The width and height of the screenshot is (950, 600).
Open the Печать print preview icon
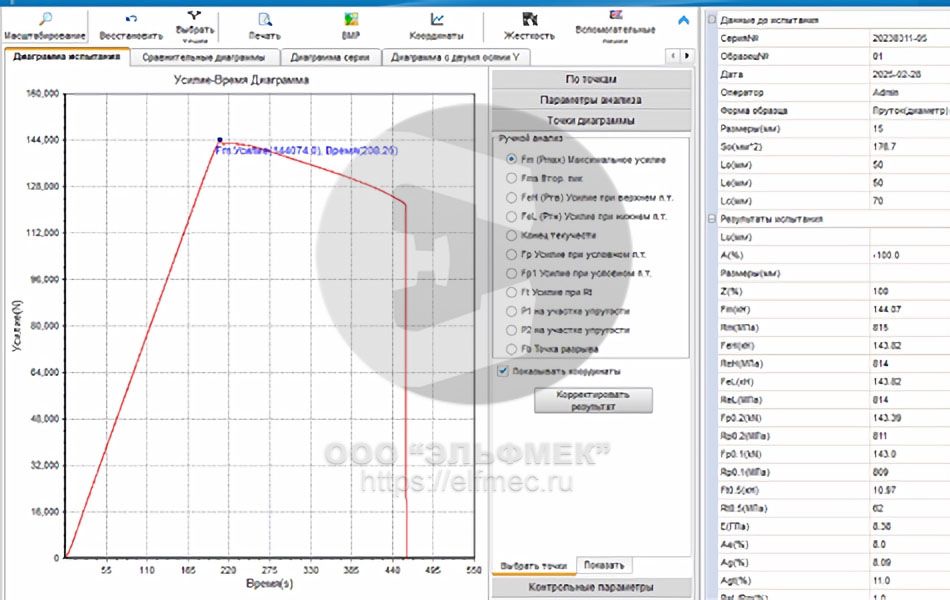pos(265,19)
